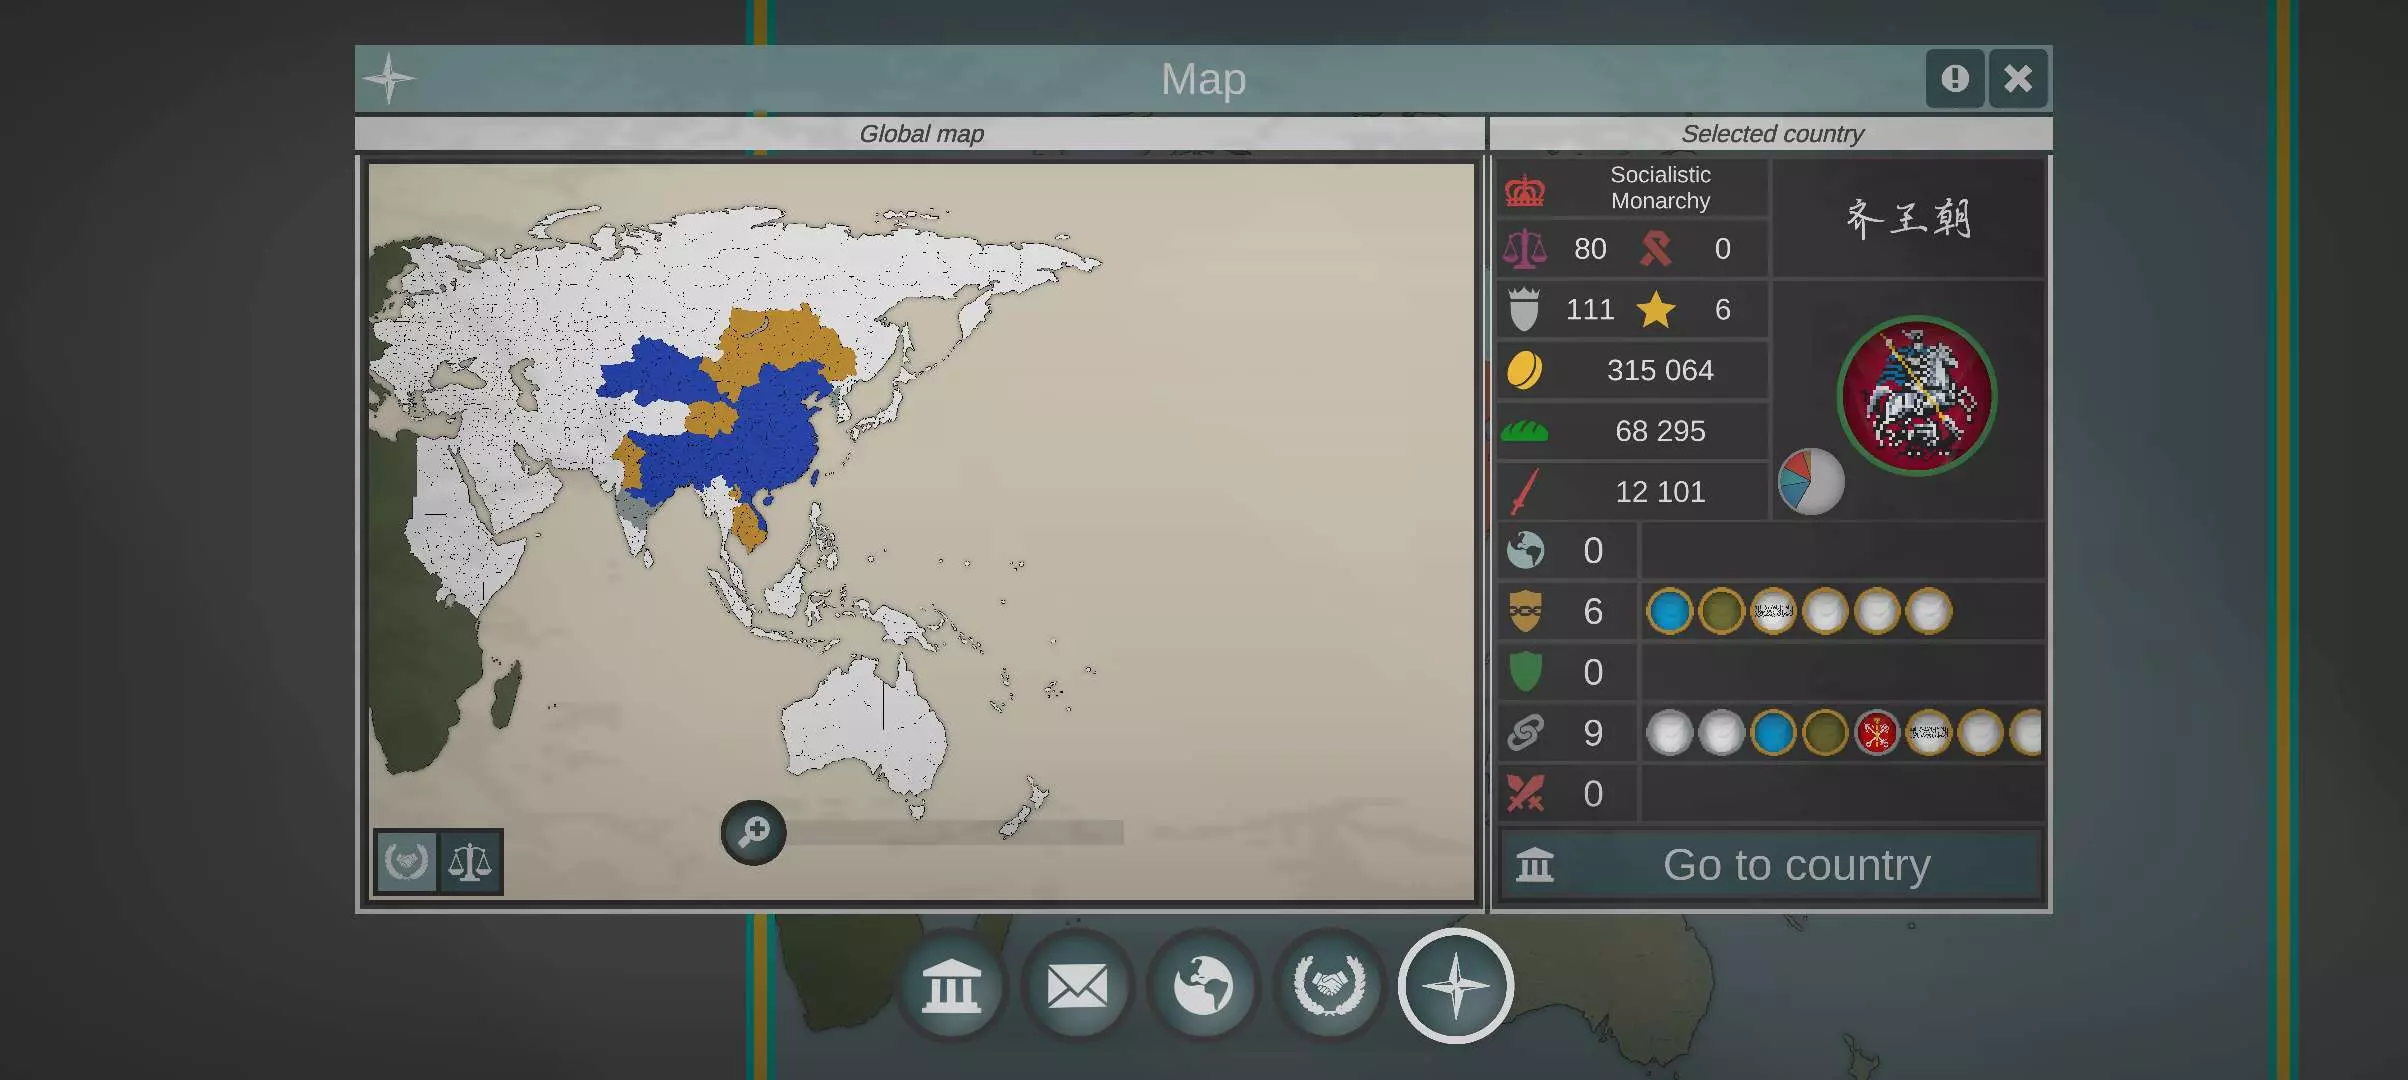Click the population pie chart icon

pos(1810,481)
